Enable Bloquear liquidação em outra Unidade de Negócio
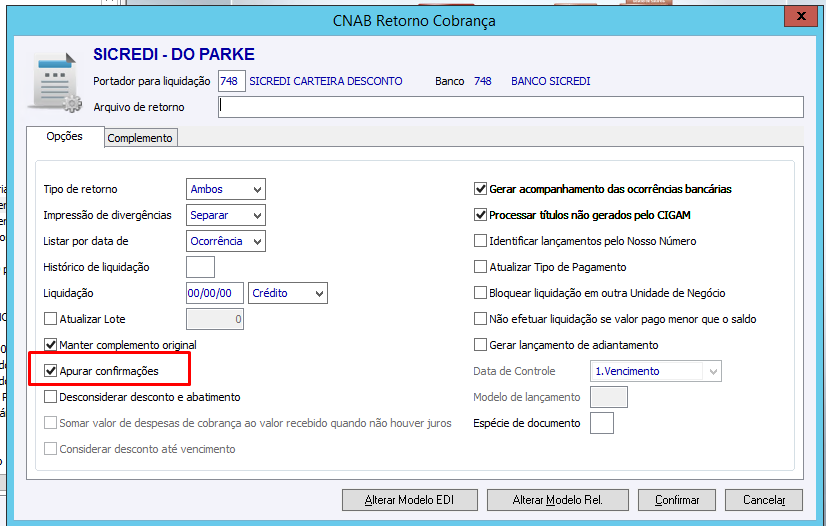The image size is (826, 526). (480, 293)
